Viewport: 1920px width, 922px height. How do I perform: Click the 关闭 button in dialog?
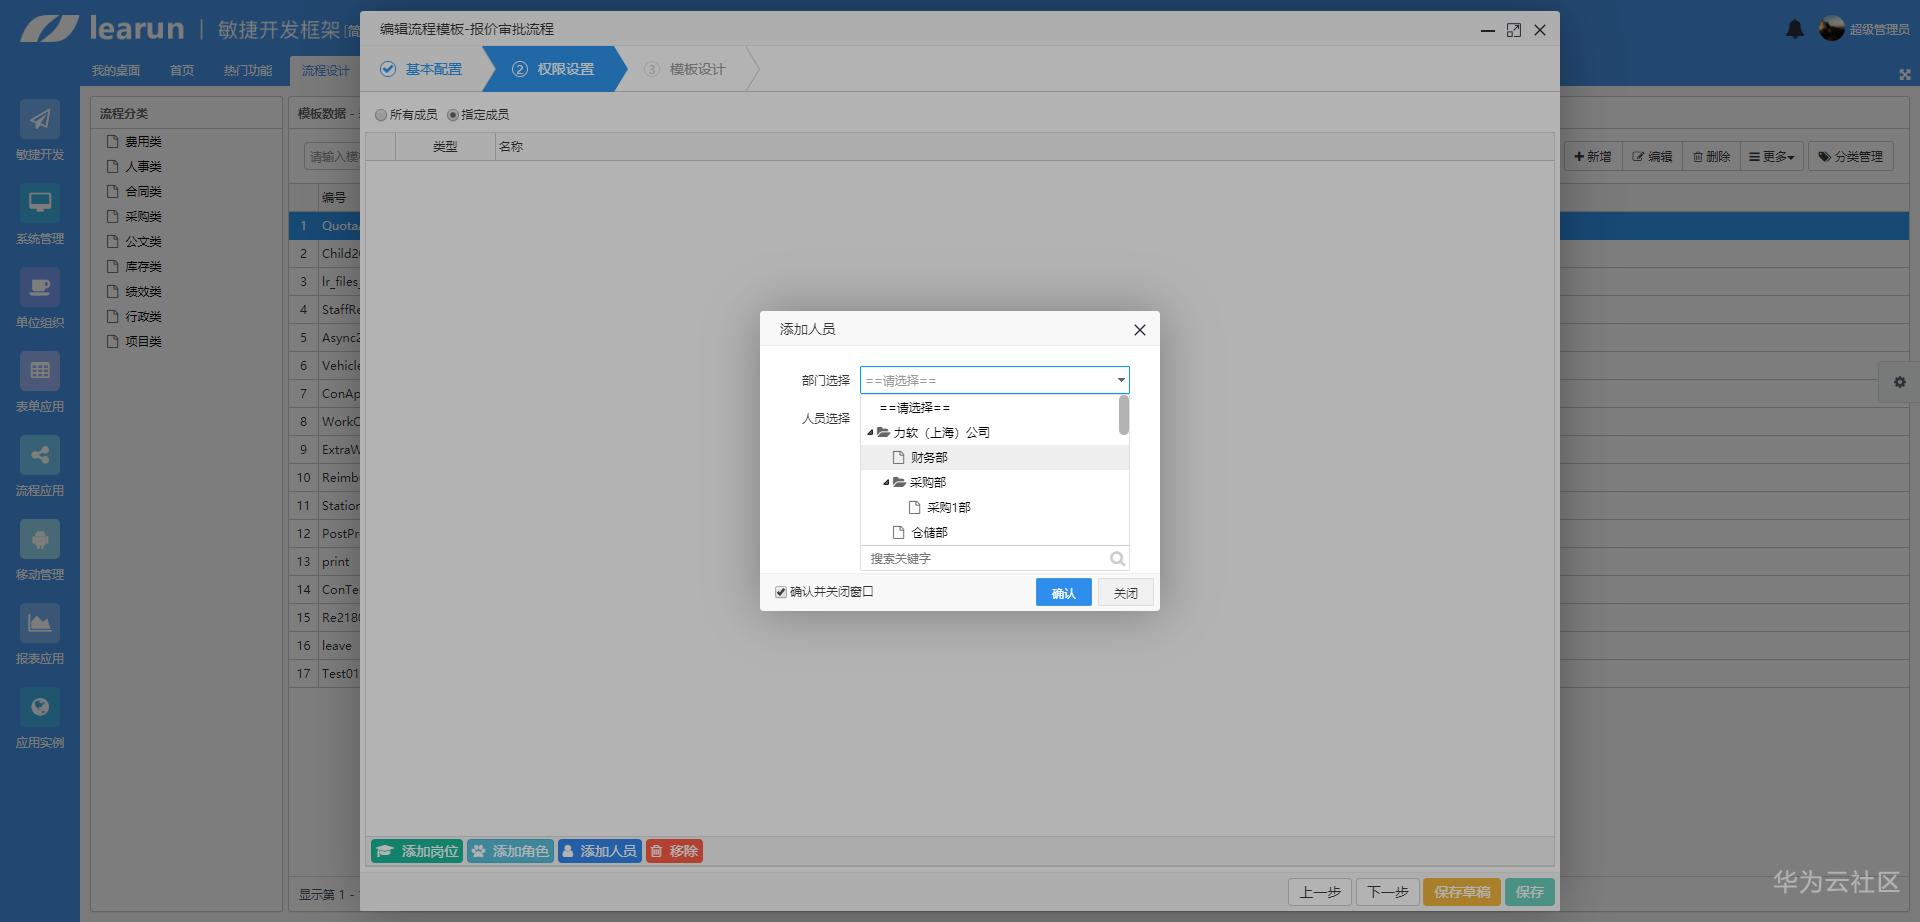[x=1125, y=593]
